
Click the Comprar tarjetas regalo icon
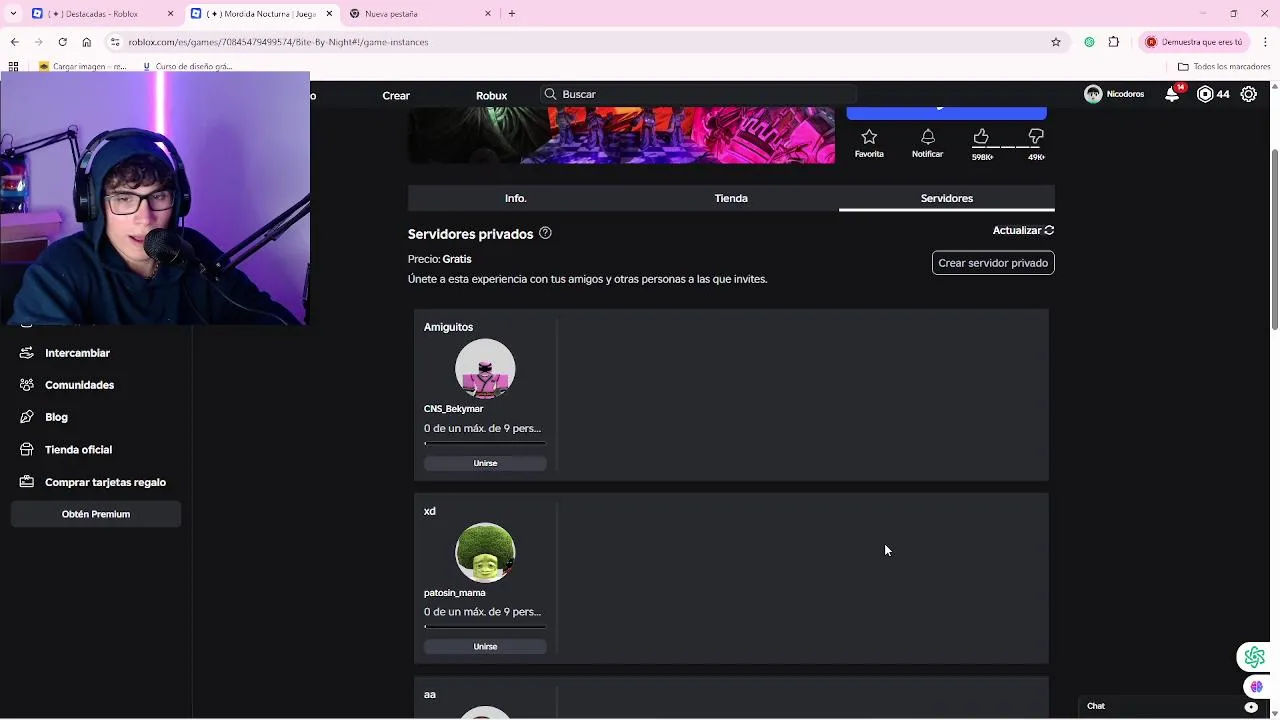27,482
